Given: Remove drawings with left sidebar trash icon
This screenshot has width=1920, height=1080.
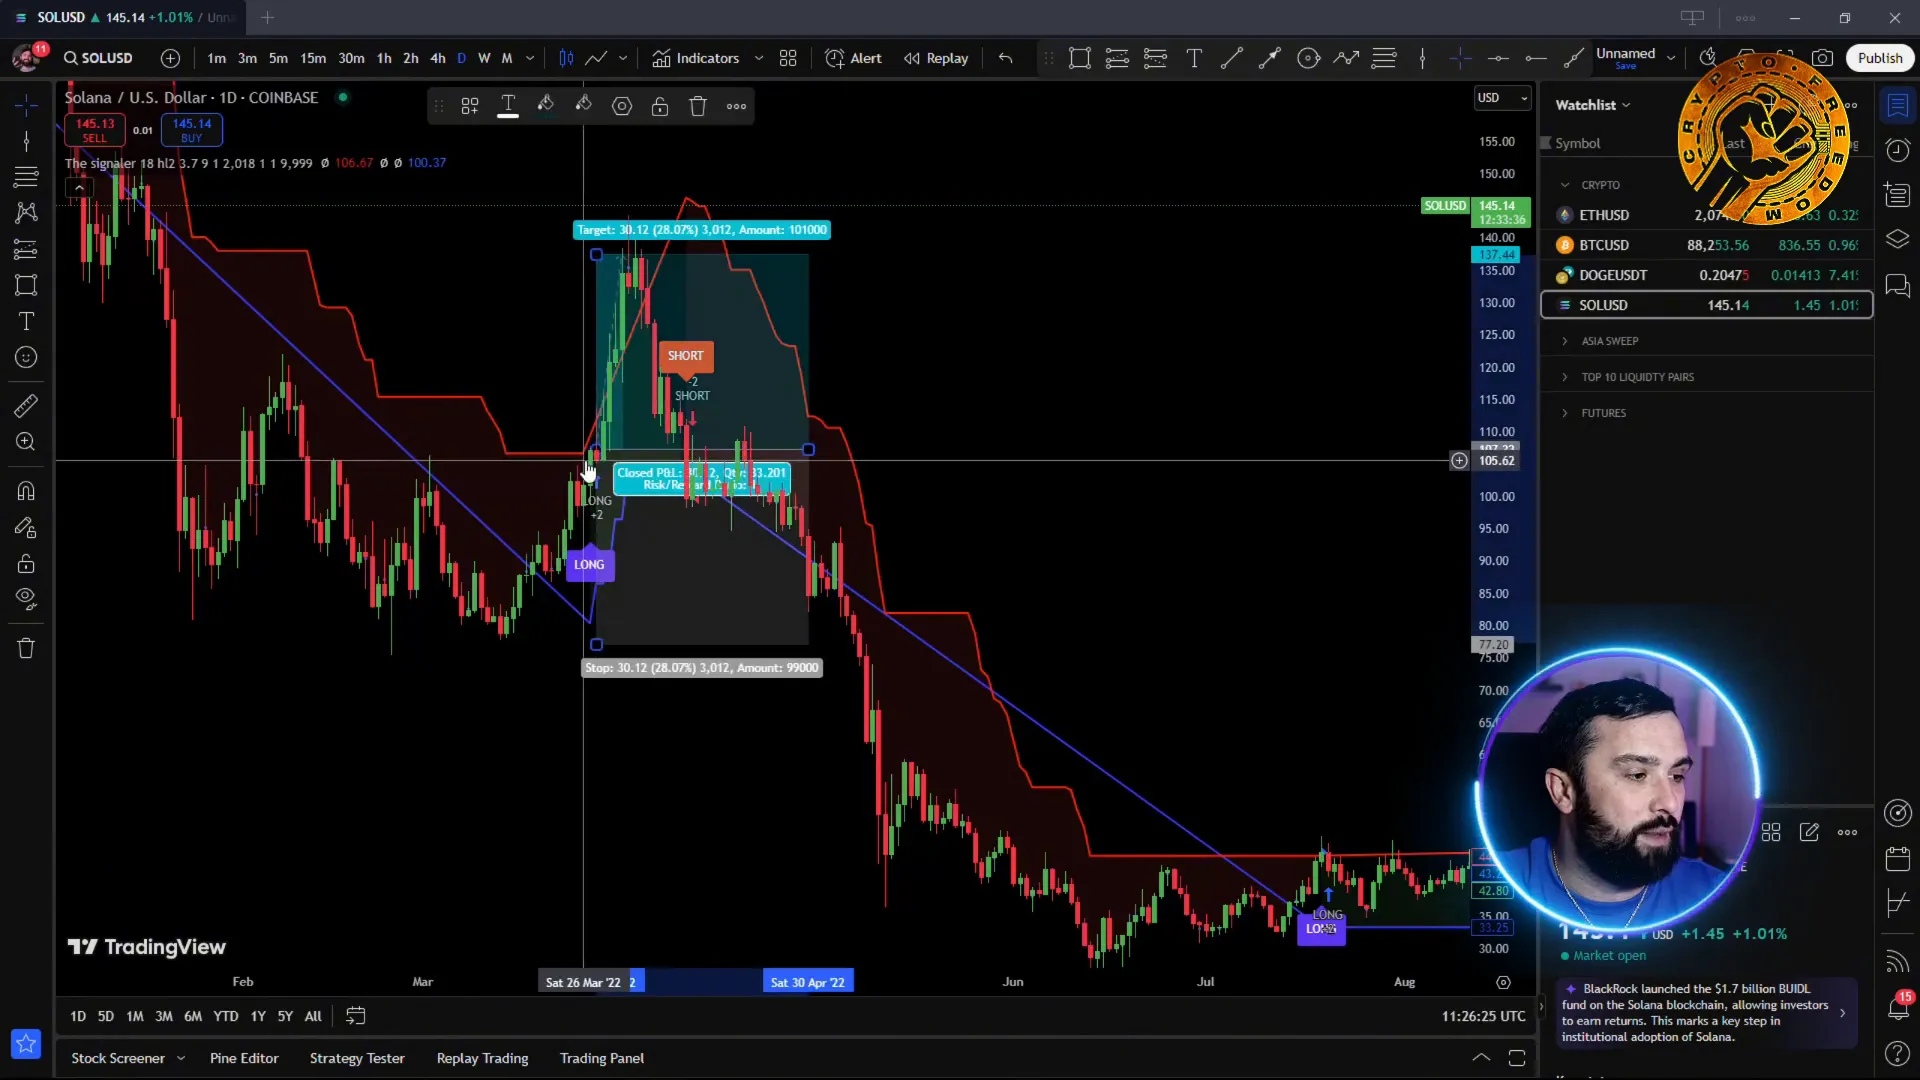Looking at the screenshot, I should pyautogui.click(x=26, y=648).
